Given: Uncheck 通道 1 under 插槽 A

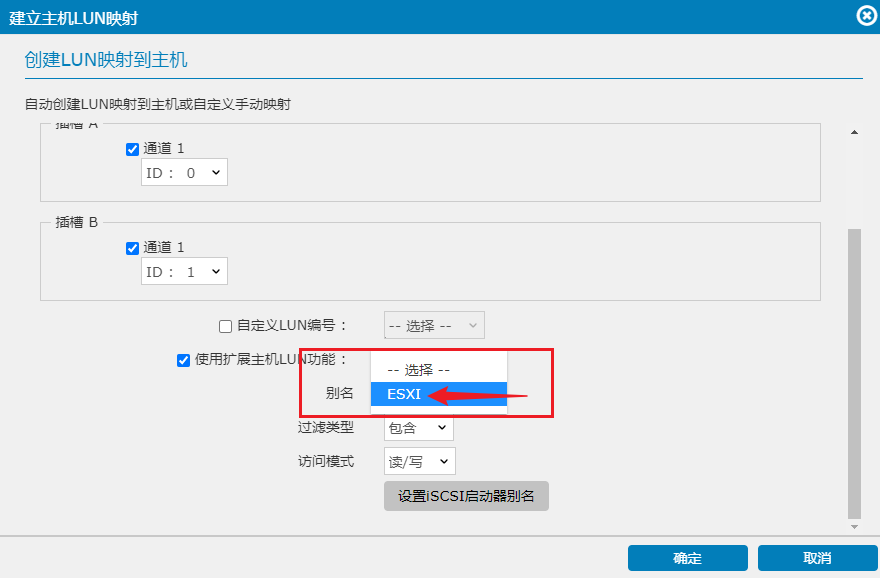Looking at the screenshot, I should [x=132, y=149].
